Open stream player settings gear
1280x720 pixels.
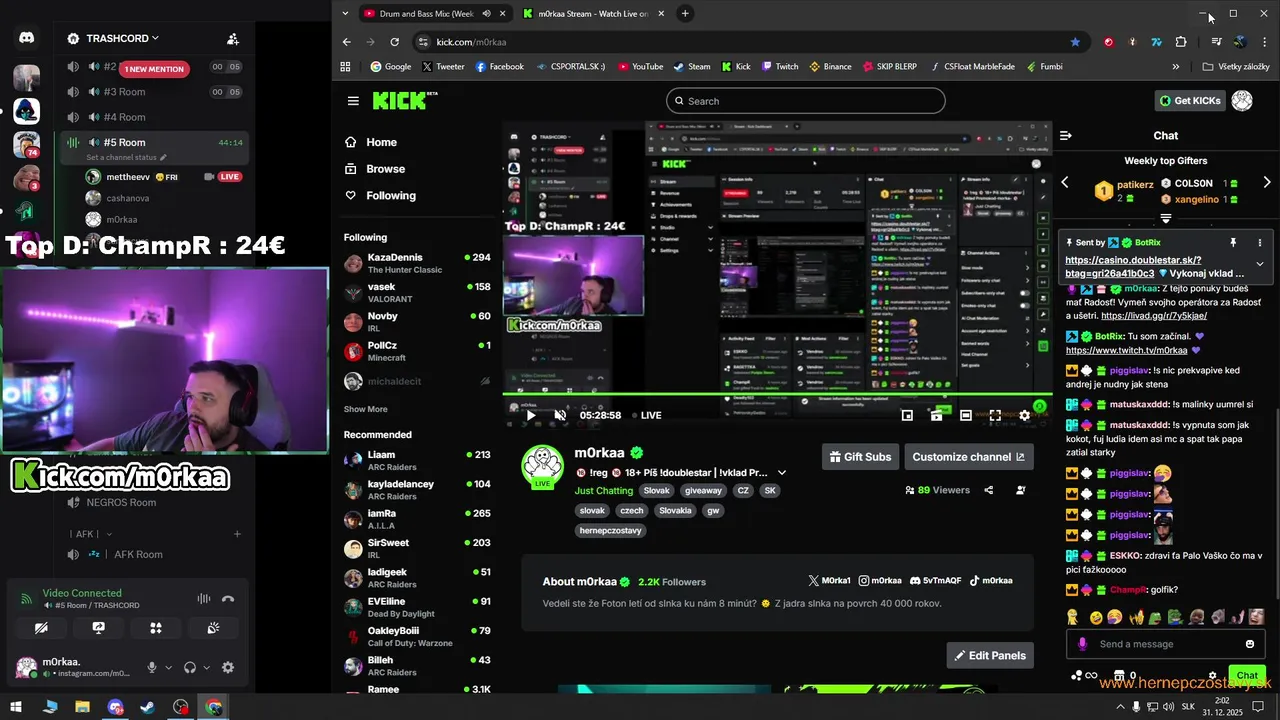[1024, 415]
